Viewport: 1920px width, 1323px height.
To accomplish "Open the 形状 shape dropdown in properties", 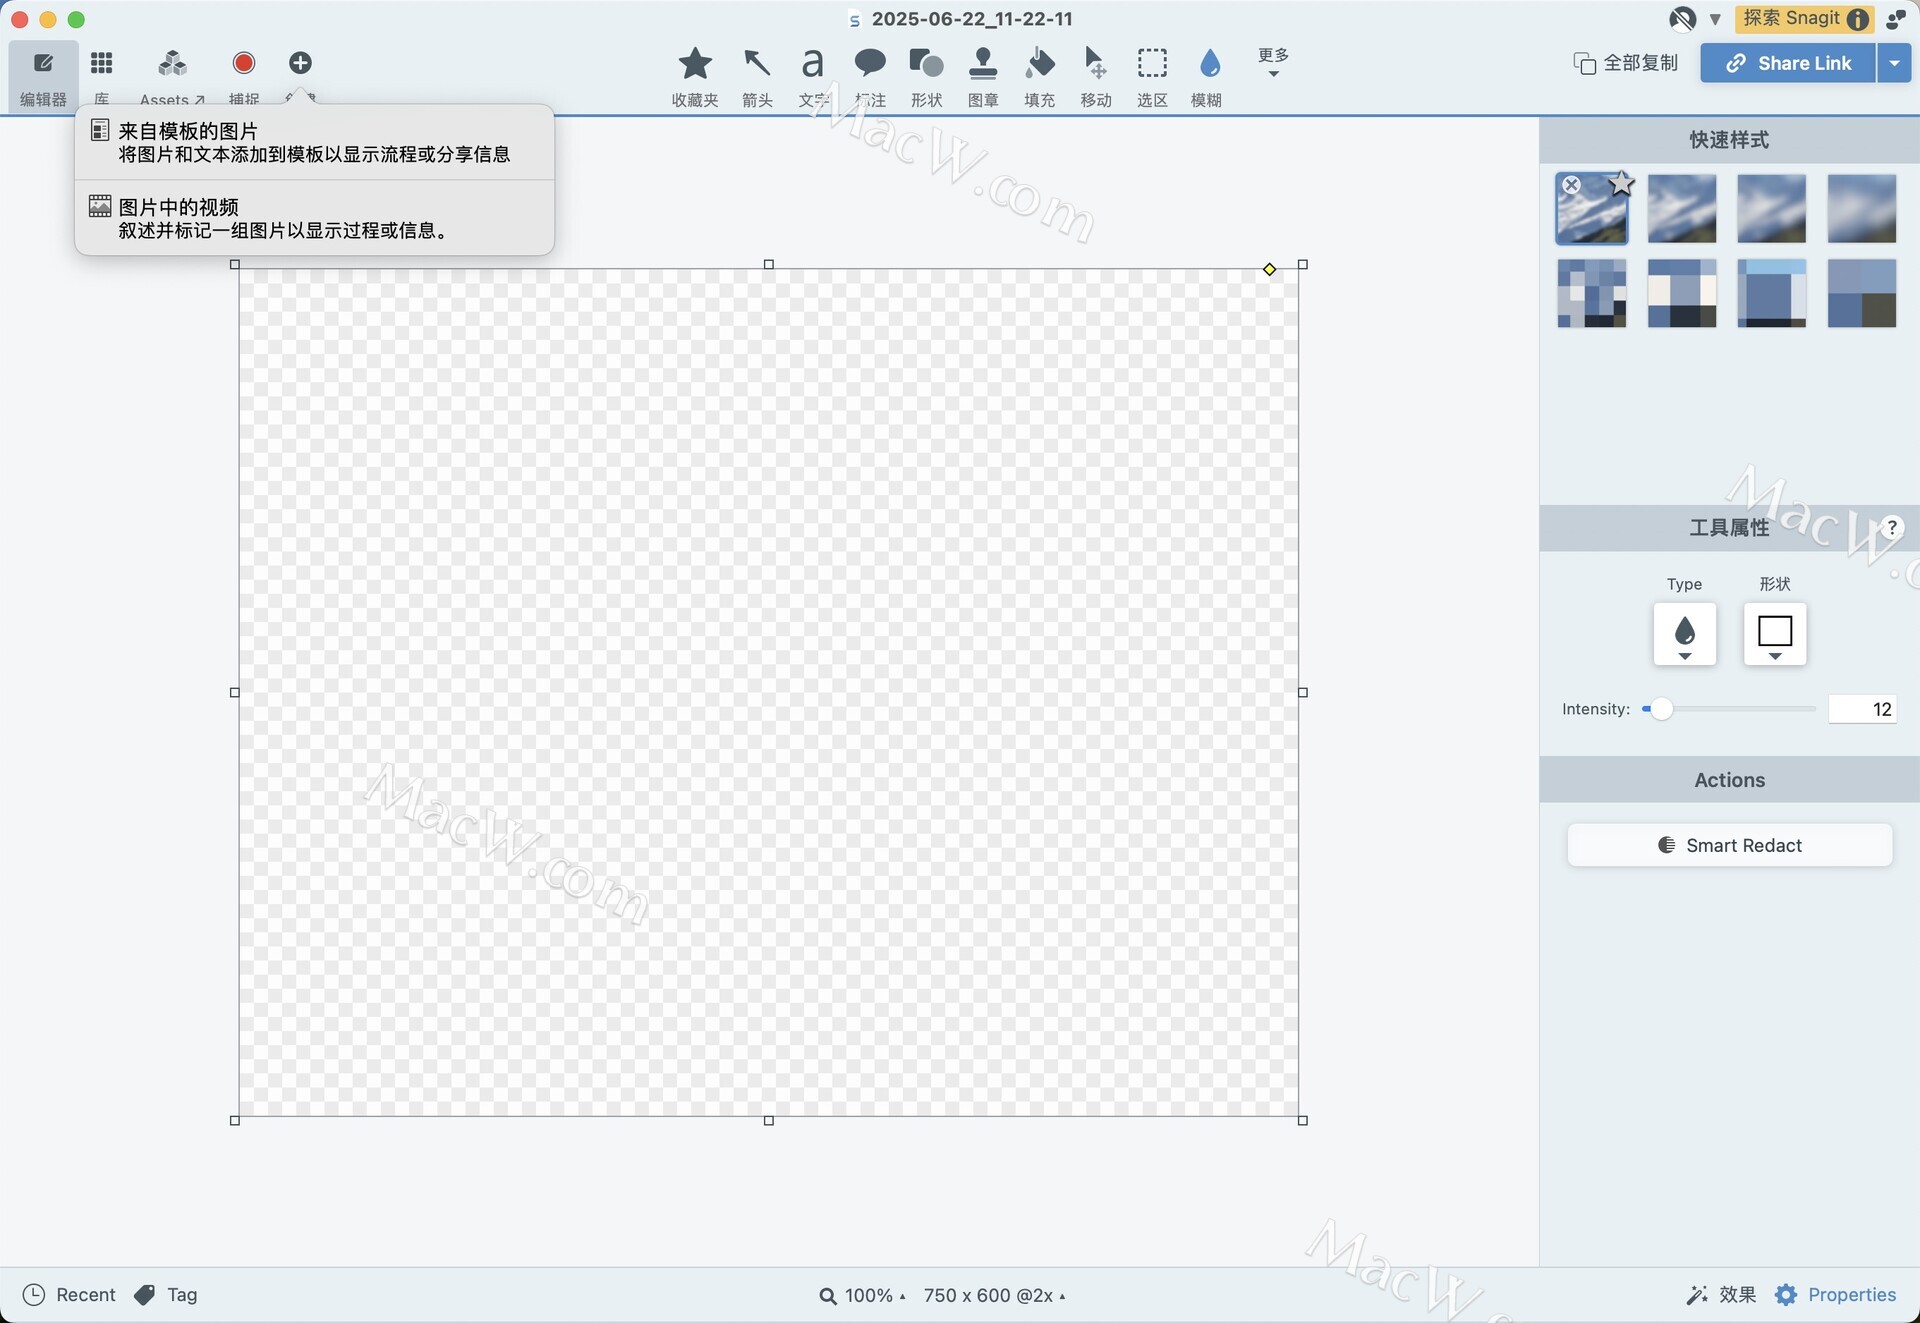I will [1774, 634].
